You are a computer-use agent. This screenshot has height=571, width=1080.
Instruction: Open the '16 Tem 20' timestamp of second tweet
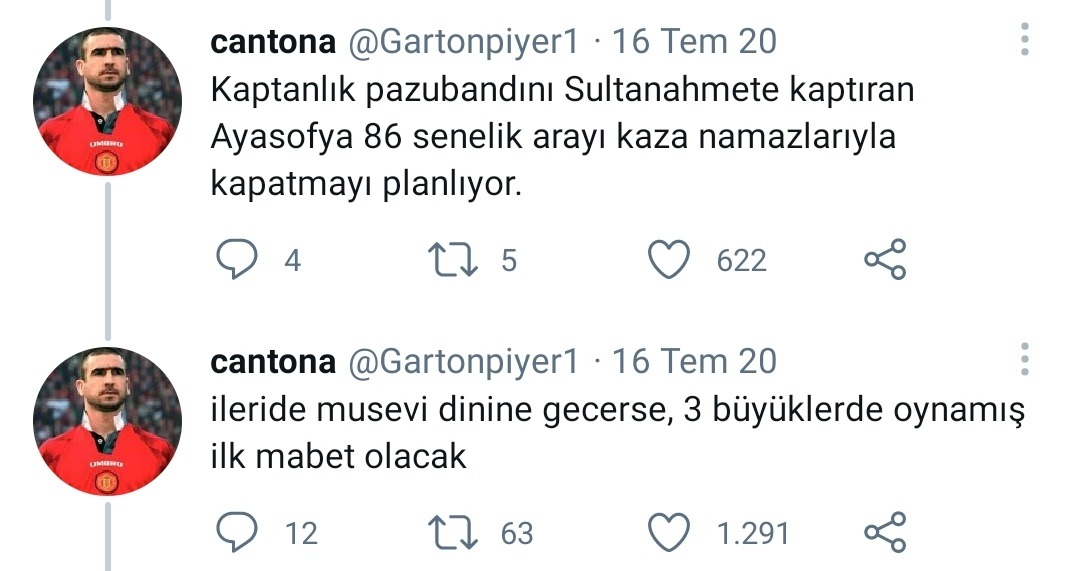pos(694,361)
